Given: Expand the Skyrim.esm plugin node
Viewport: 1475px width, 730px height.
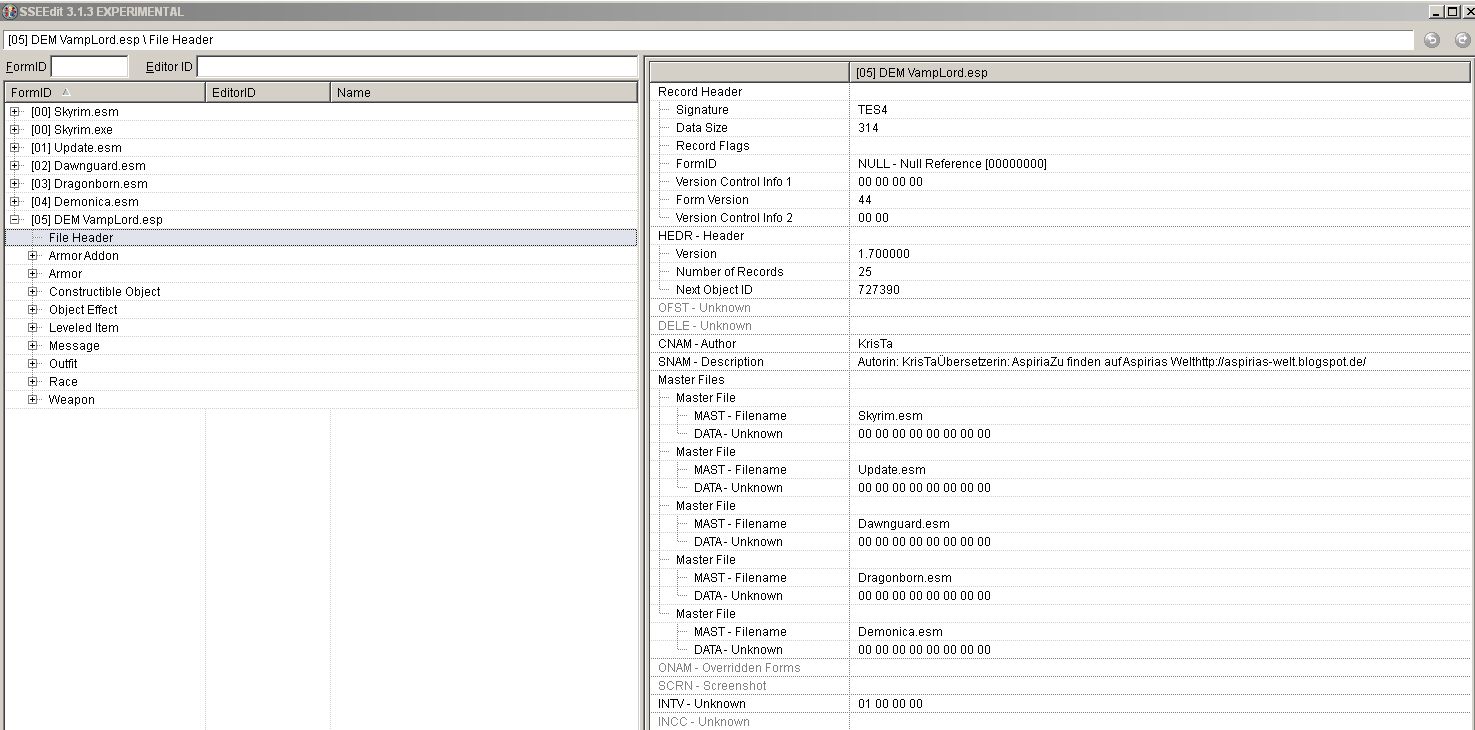Looking at the screenshot, I should [15, 112].
